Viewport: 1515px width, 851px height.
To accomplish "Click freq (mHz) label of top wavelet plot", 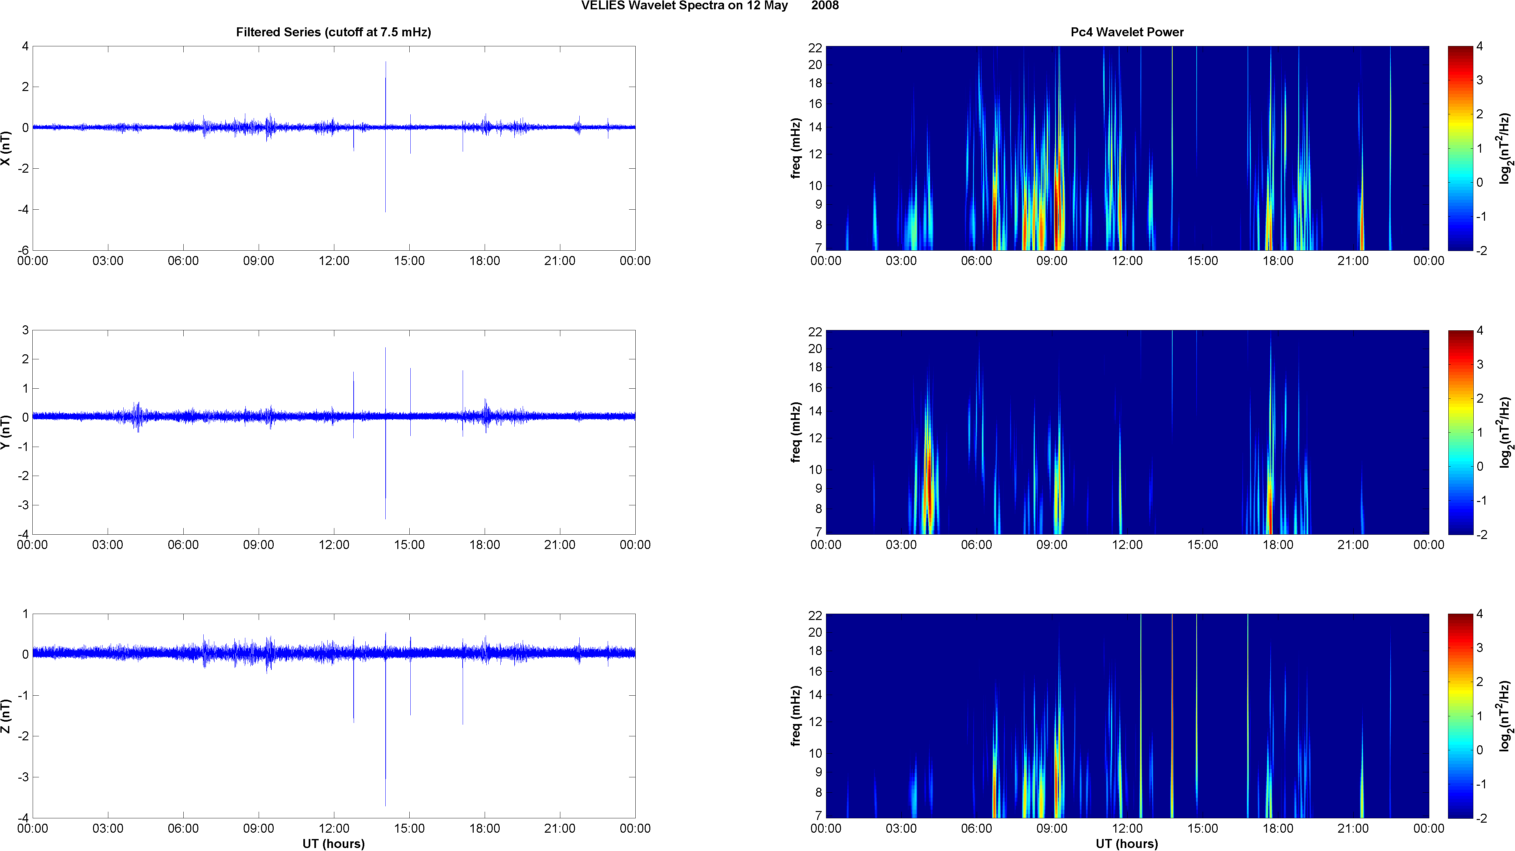I will click(x=796, y=148).
